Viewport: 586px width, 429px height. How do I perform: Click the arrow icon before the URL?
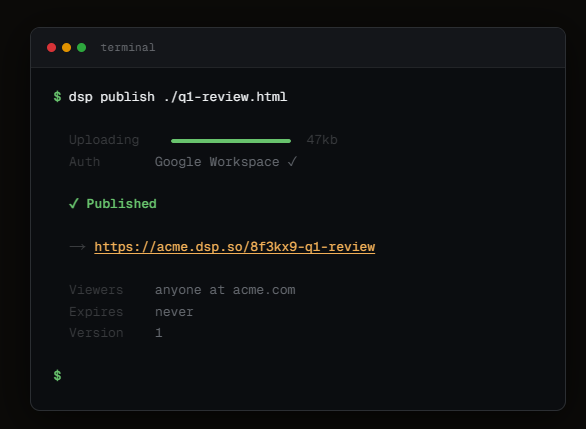coord(77,247)
